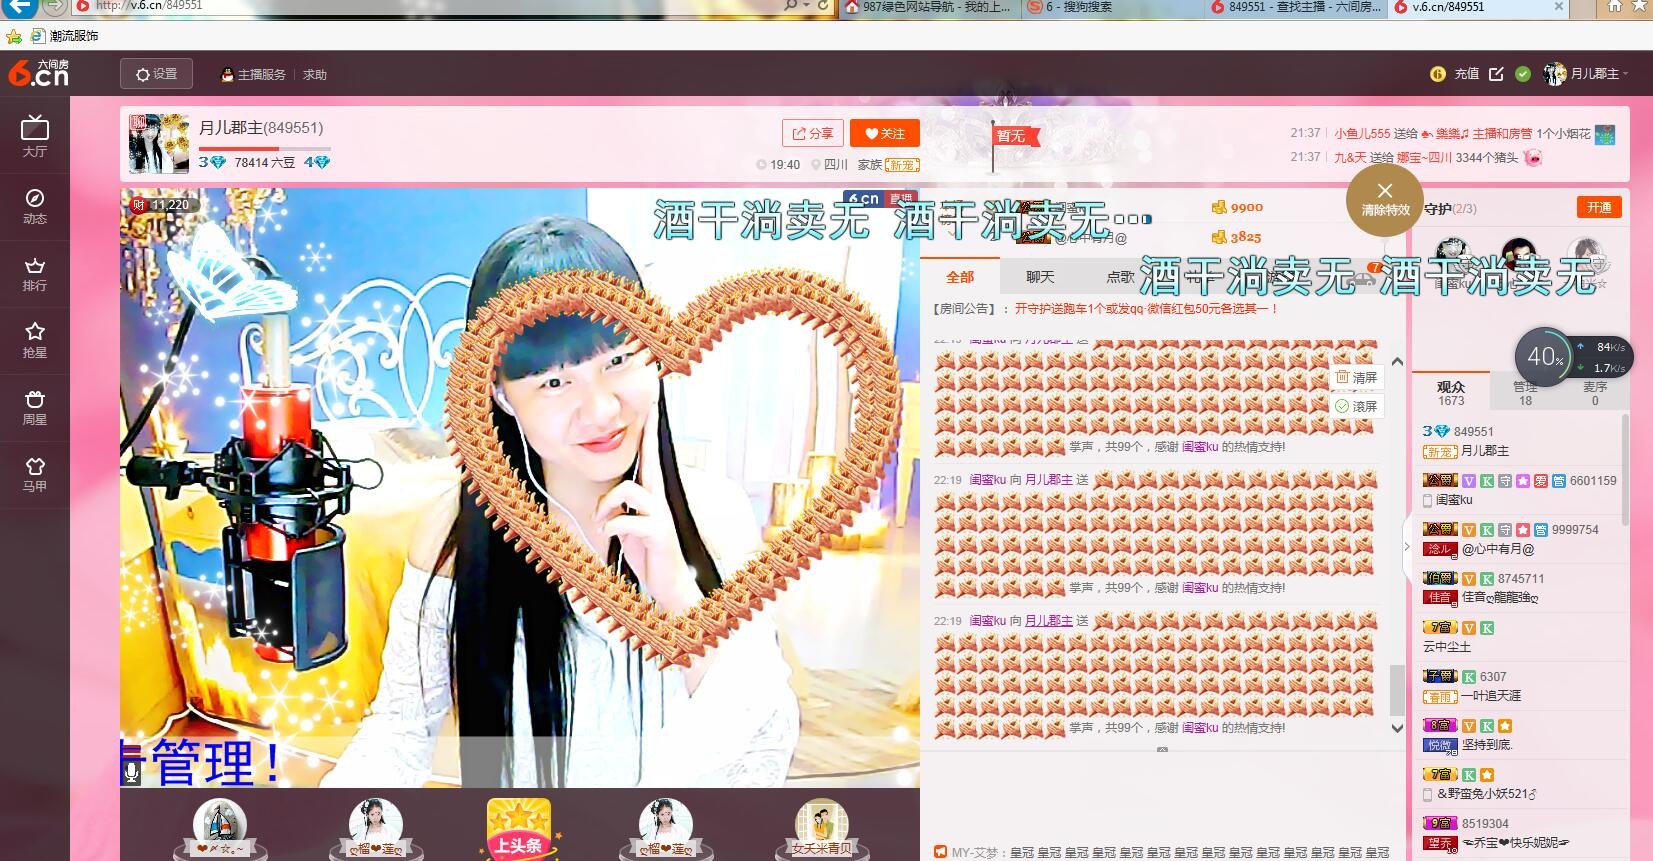This screenshot has height=861, width=1653.
Task: Click the 上头条 headline star icon
Action: (x=518, y=829)
